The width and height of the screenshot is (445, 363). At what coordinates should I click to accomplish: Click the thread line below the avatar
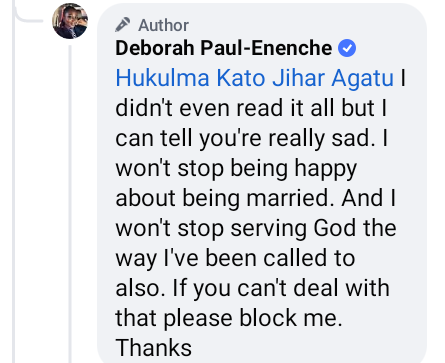point(70,203)
